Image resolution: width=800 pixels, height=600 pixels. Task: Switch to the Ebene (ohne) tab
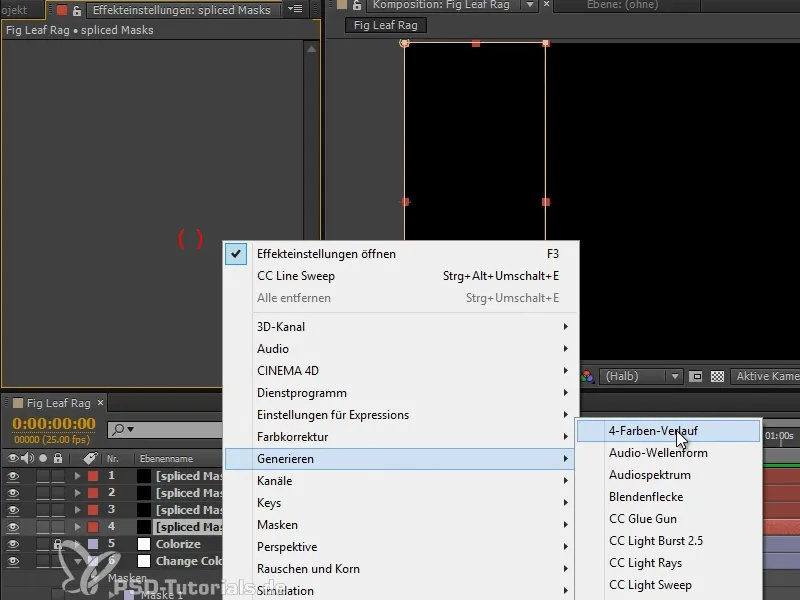tap(622, 5)
